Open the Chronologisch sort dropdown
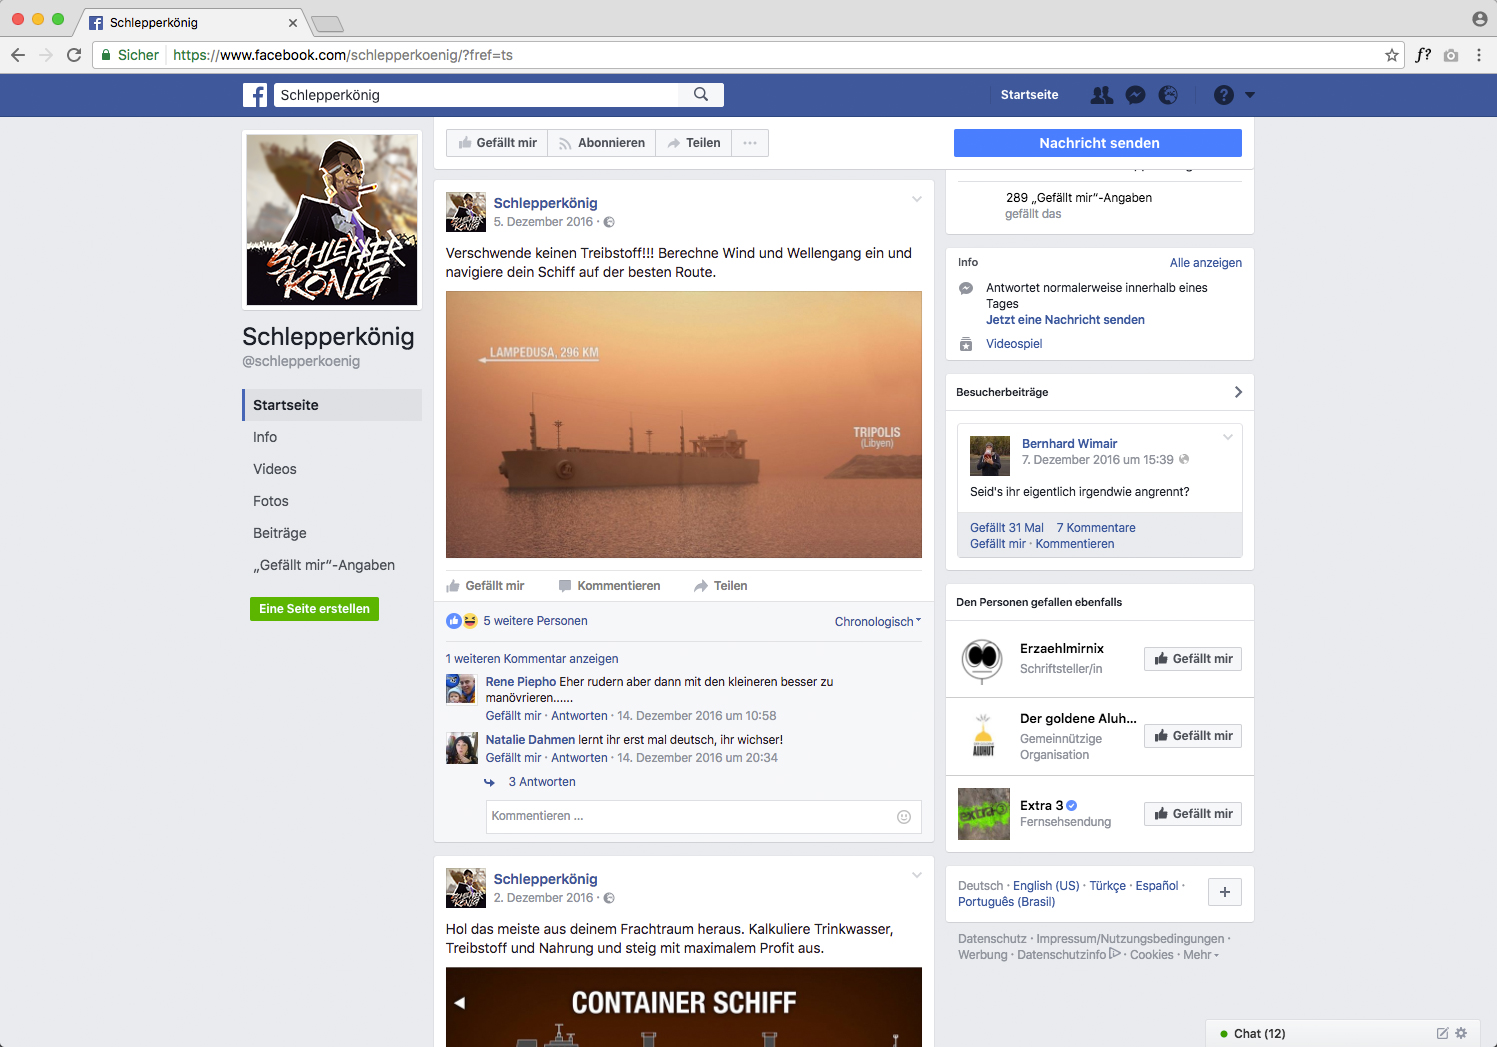The image size is (1497, 1047). [877, 622]
